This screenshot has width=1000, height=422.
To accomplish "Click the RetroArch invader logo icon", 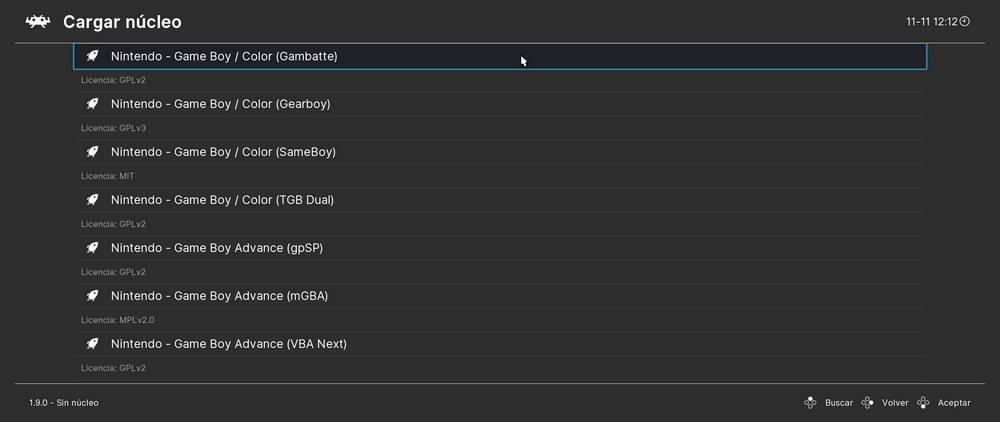I will [38, 22].
